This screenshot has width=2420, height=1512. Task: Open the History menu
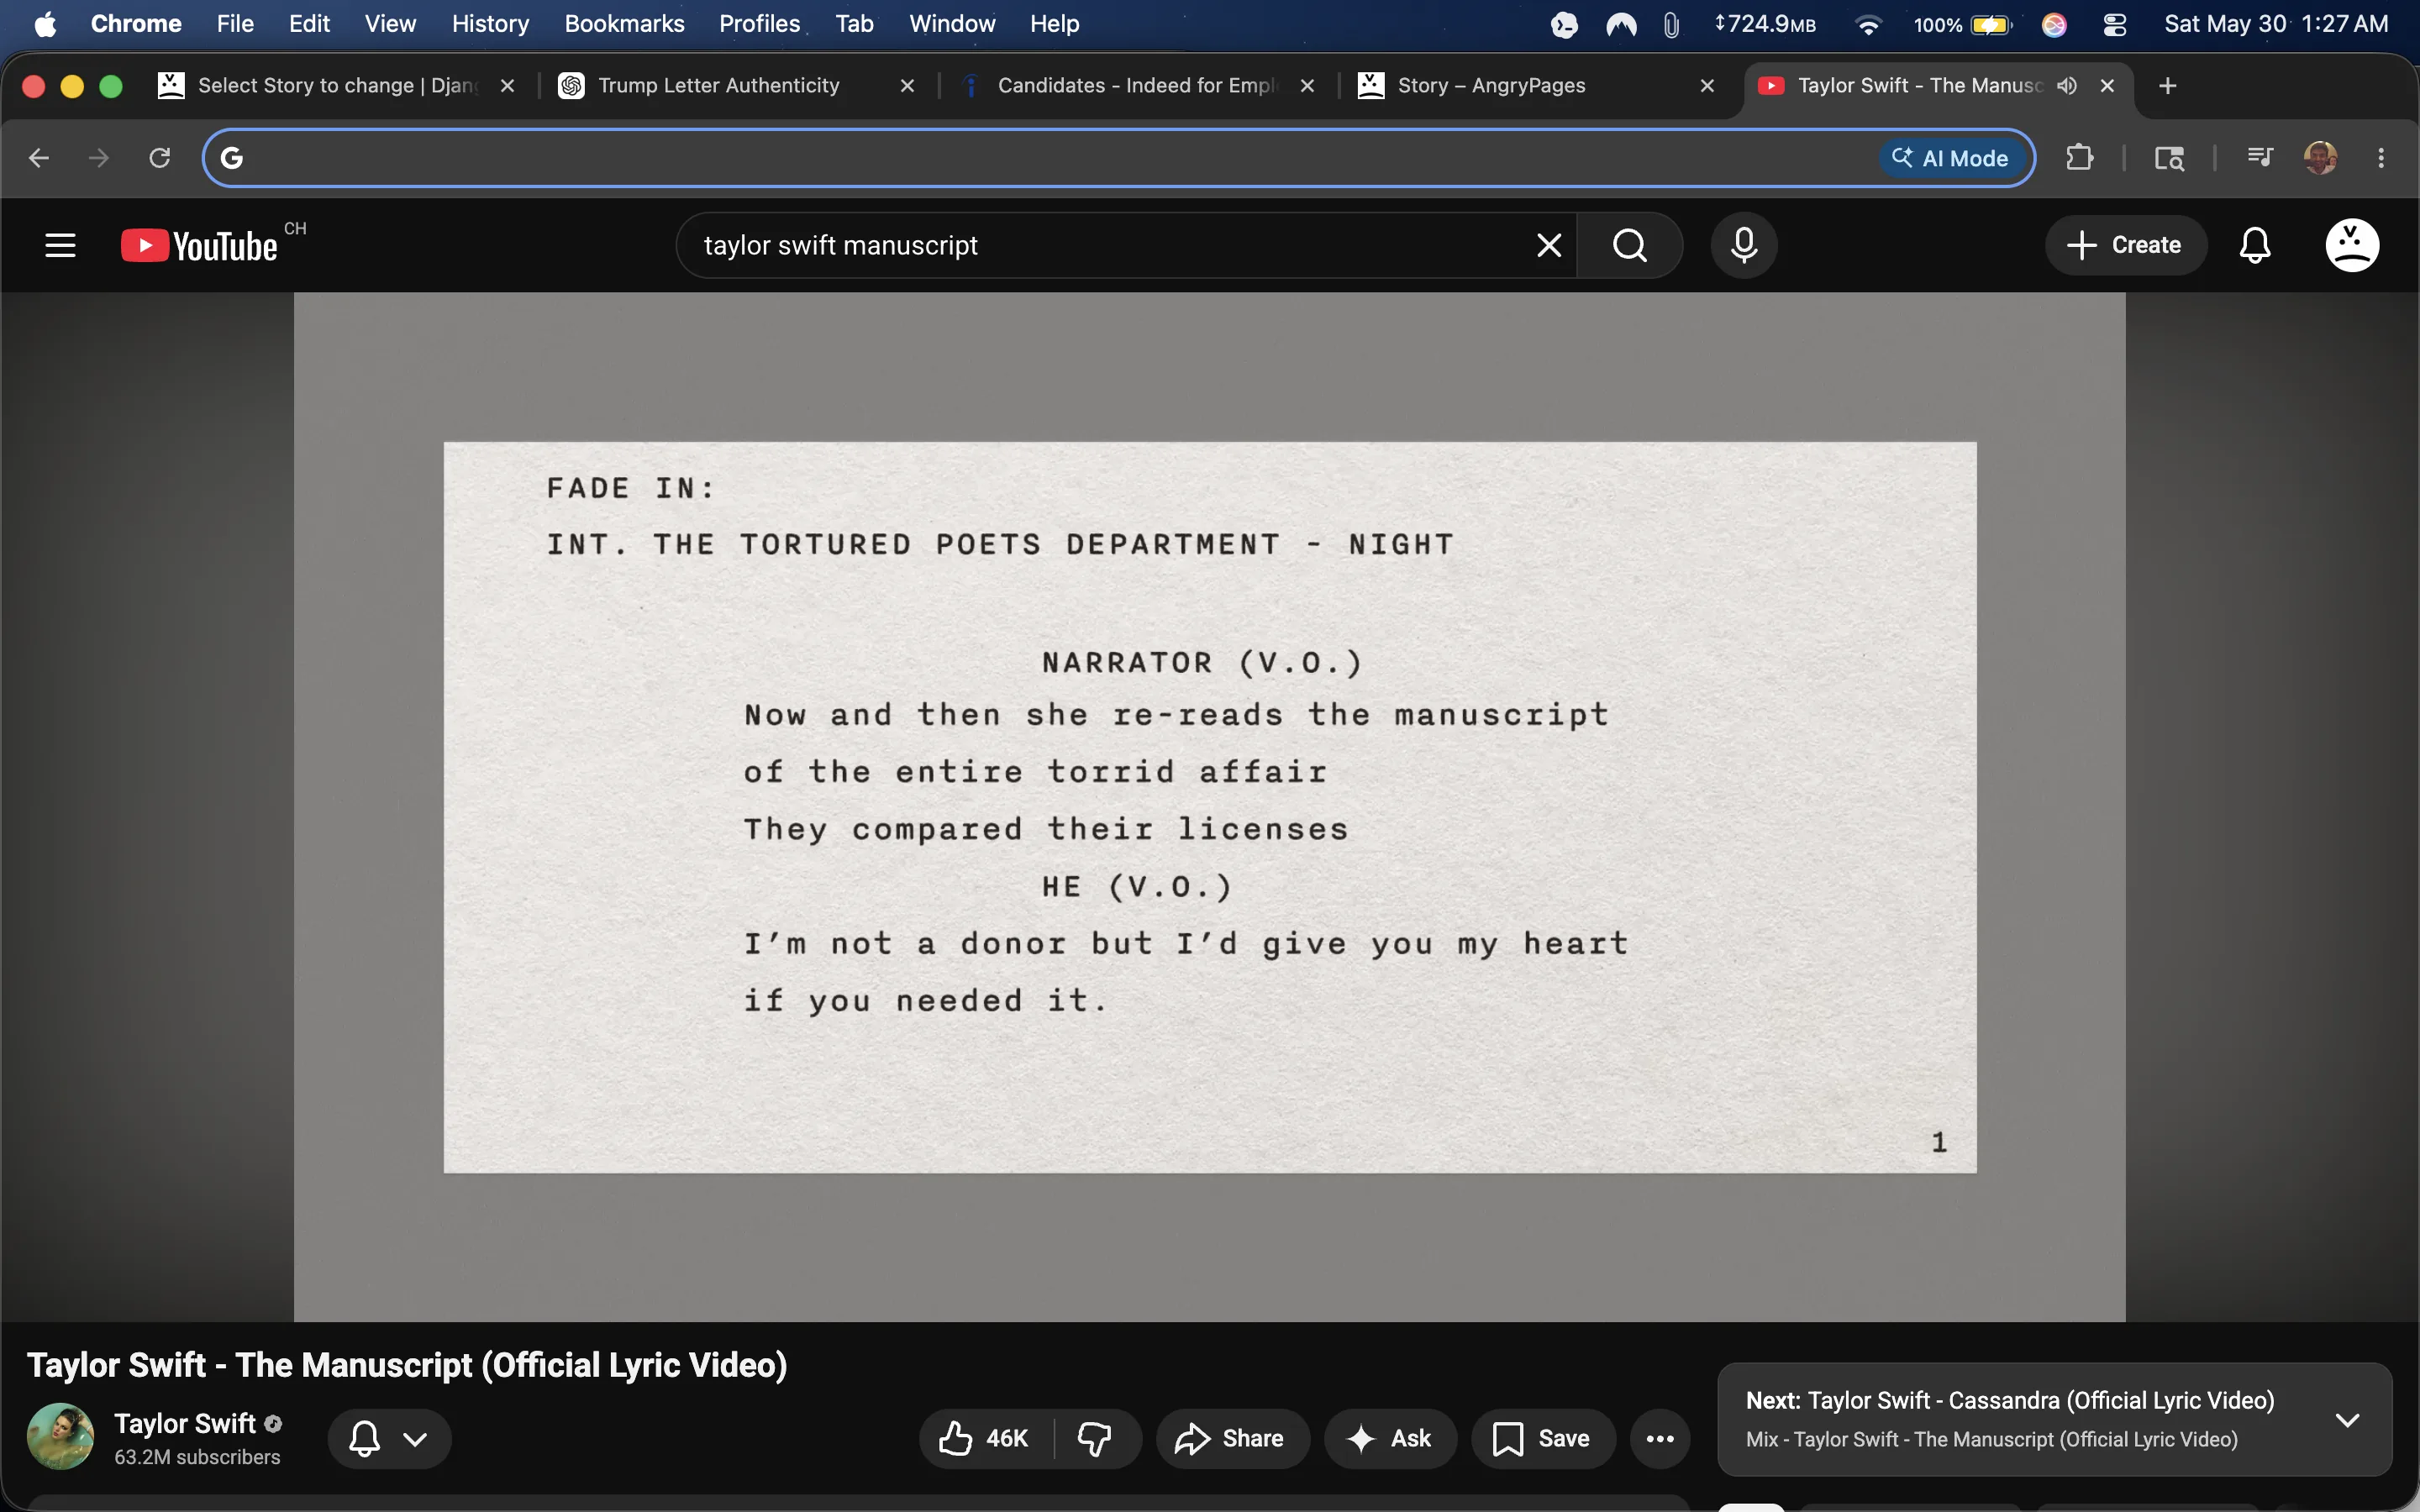pos(490,24)
